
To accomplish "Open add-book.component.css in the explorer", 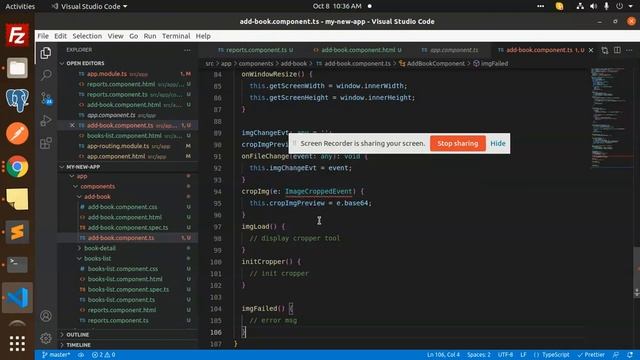I will click(x=122, y=207).
